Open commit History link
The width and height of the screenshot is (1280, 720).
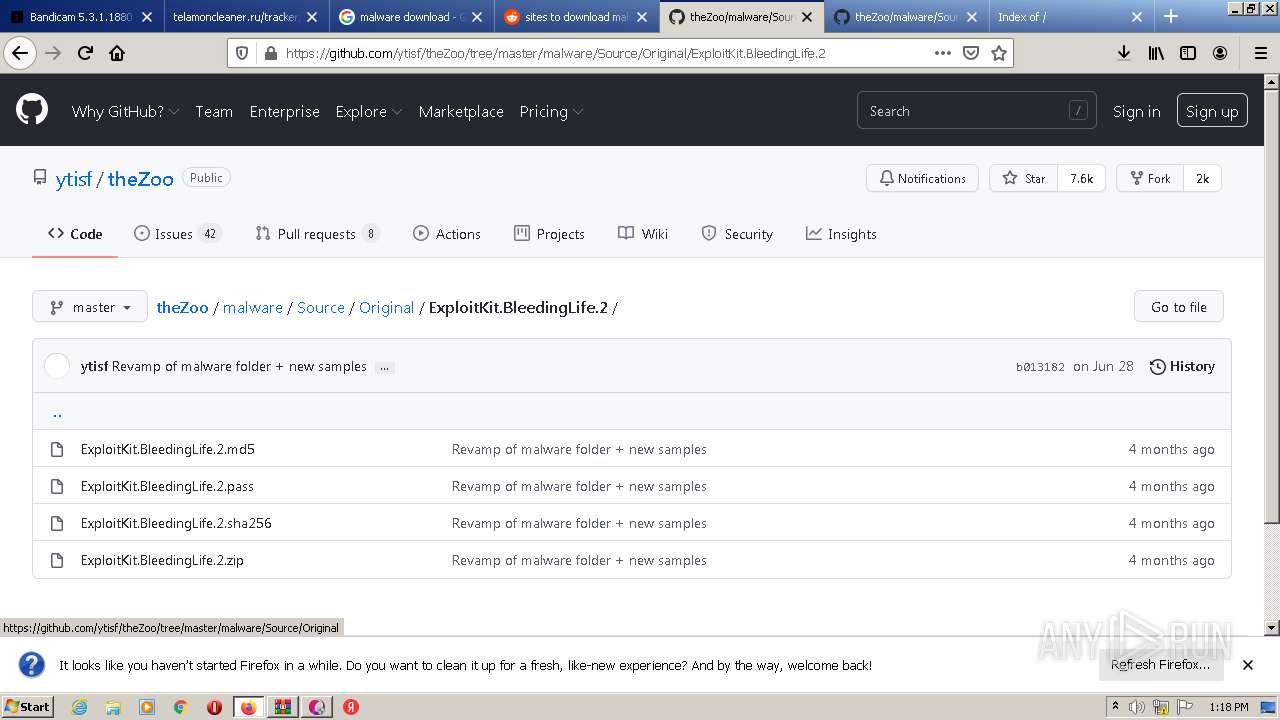(1182, 366)
